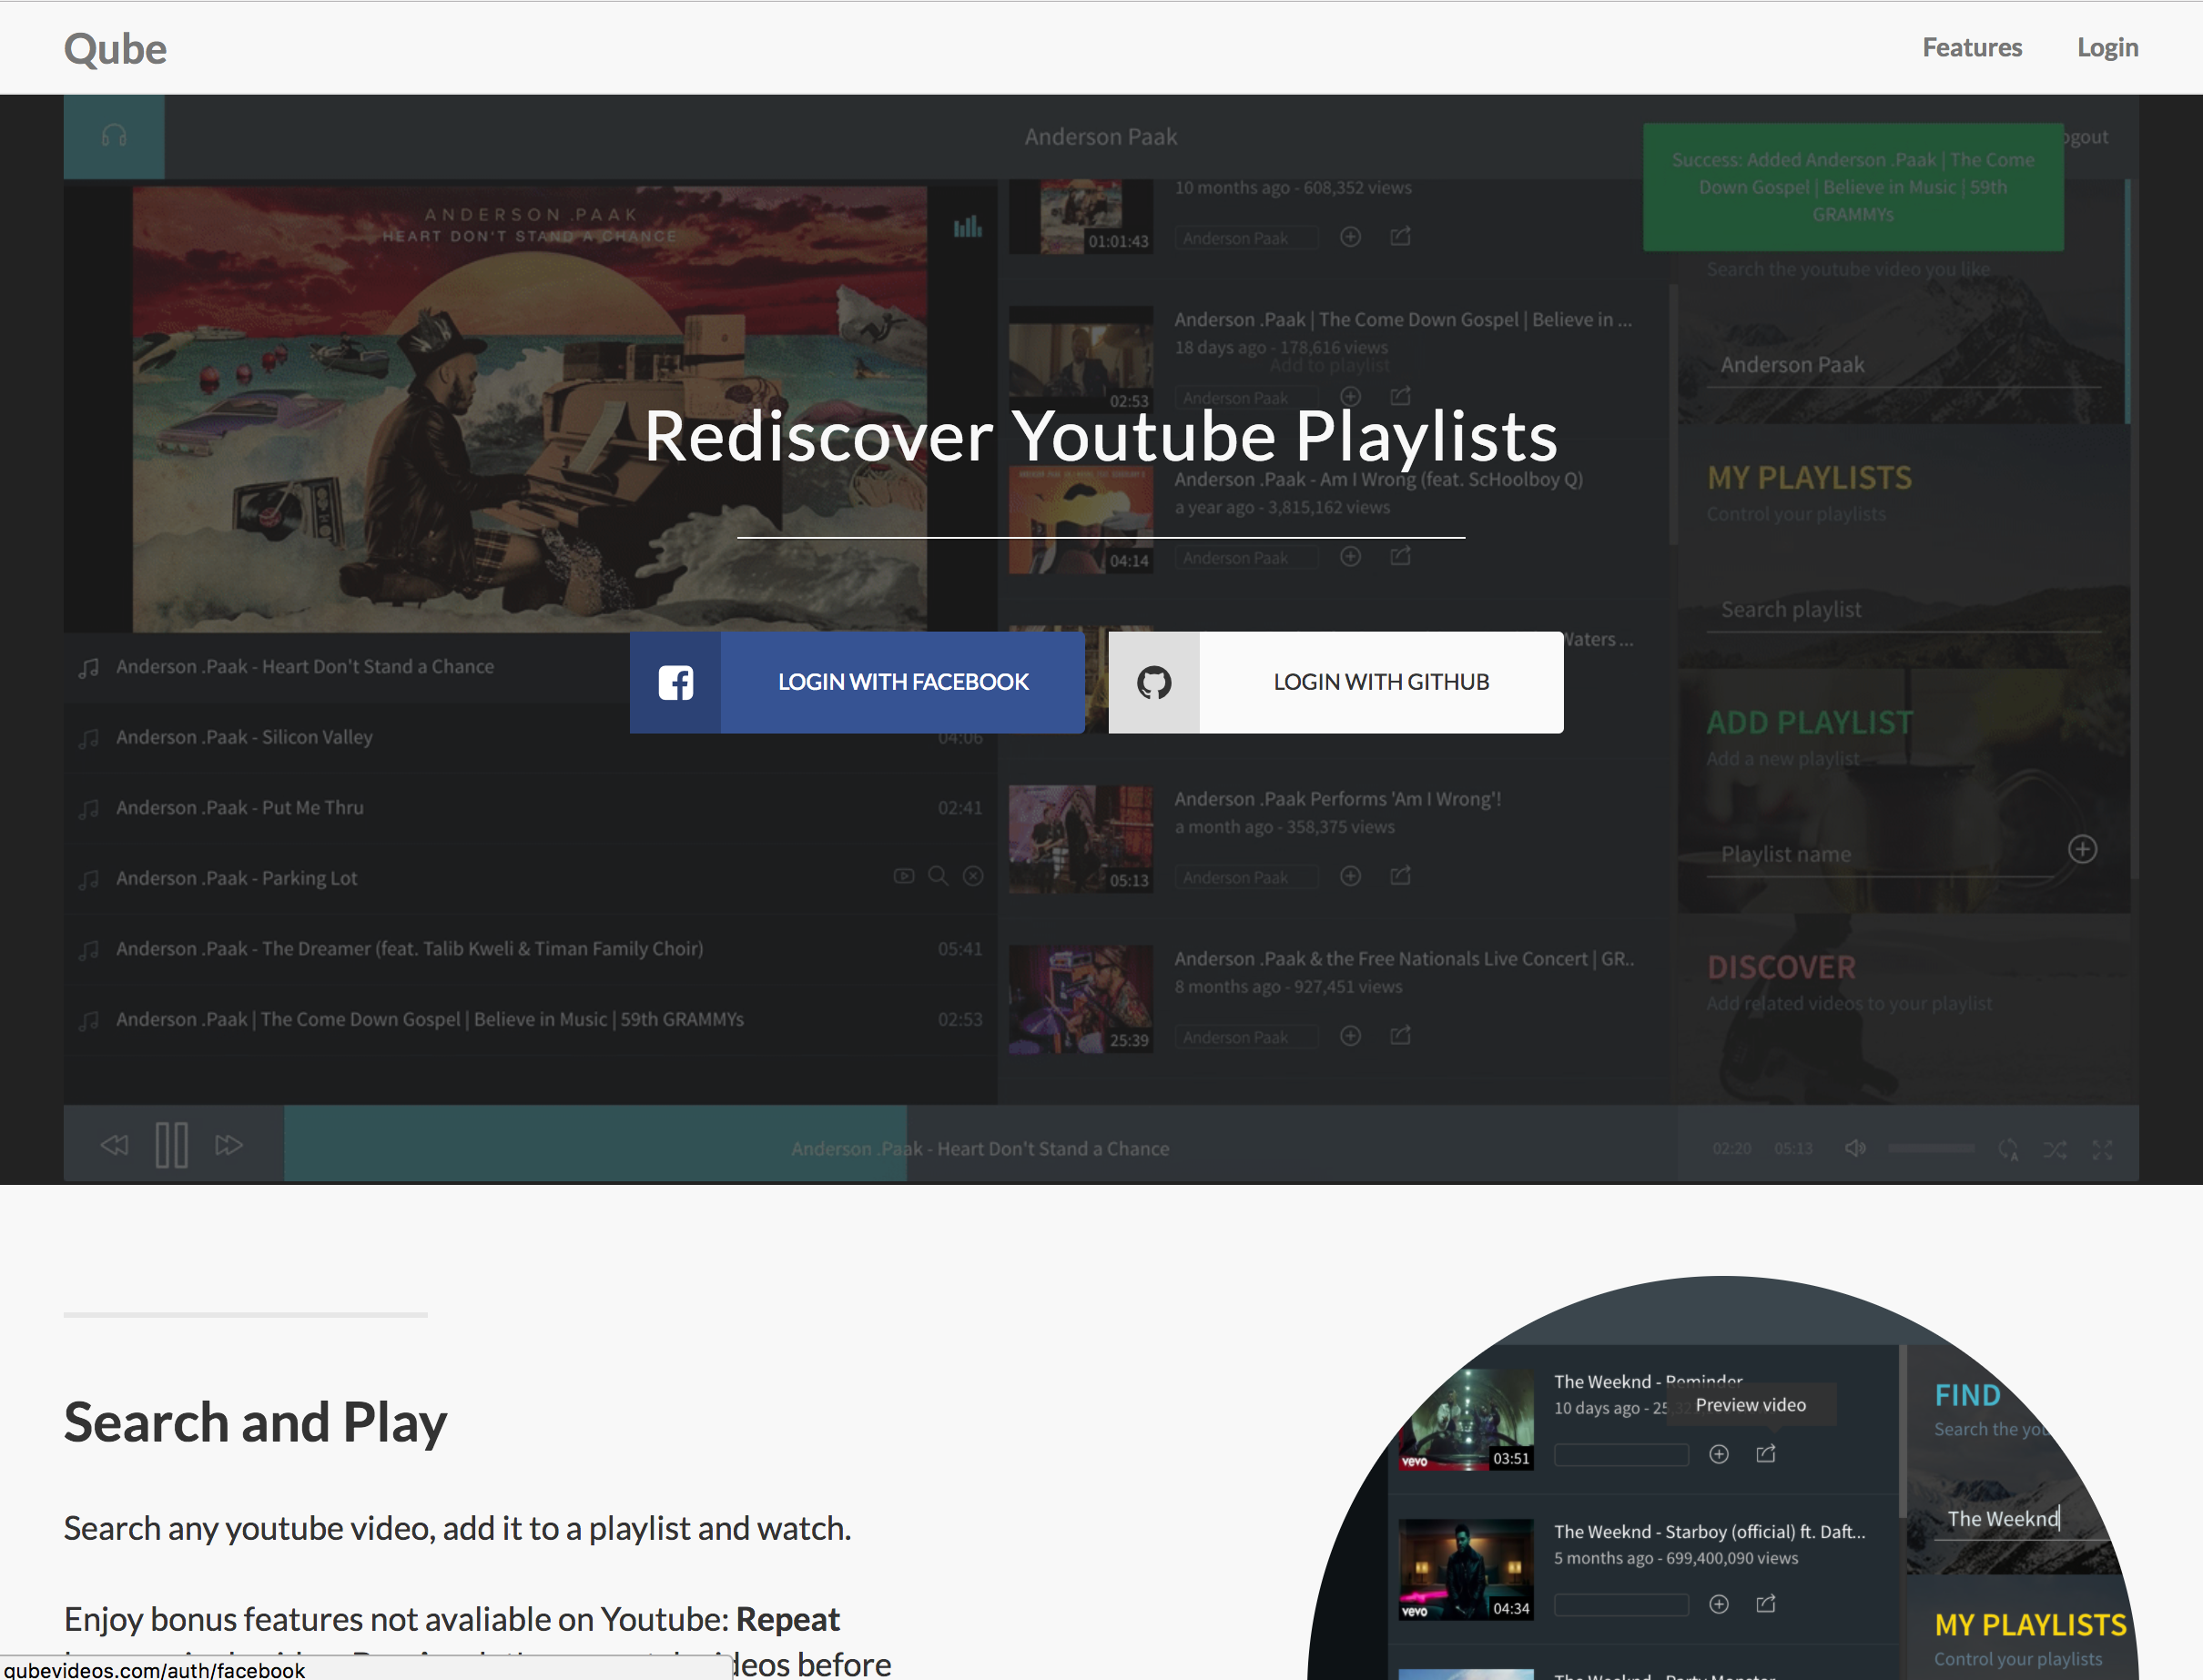Image resolution: width=2203 pixels, height=1680 pixels.
Task: Click the equalizer bars icon above the video
Action: 967,227
